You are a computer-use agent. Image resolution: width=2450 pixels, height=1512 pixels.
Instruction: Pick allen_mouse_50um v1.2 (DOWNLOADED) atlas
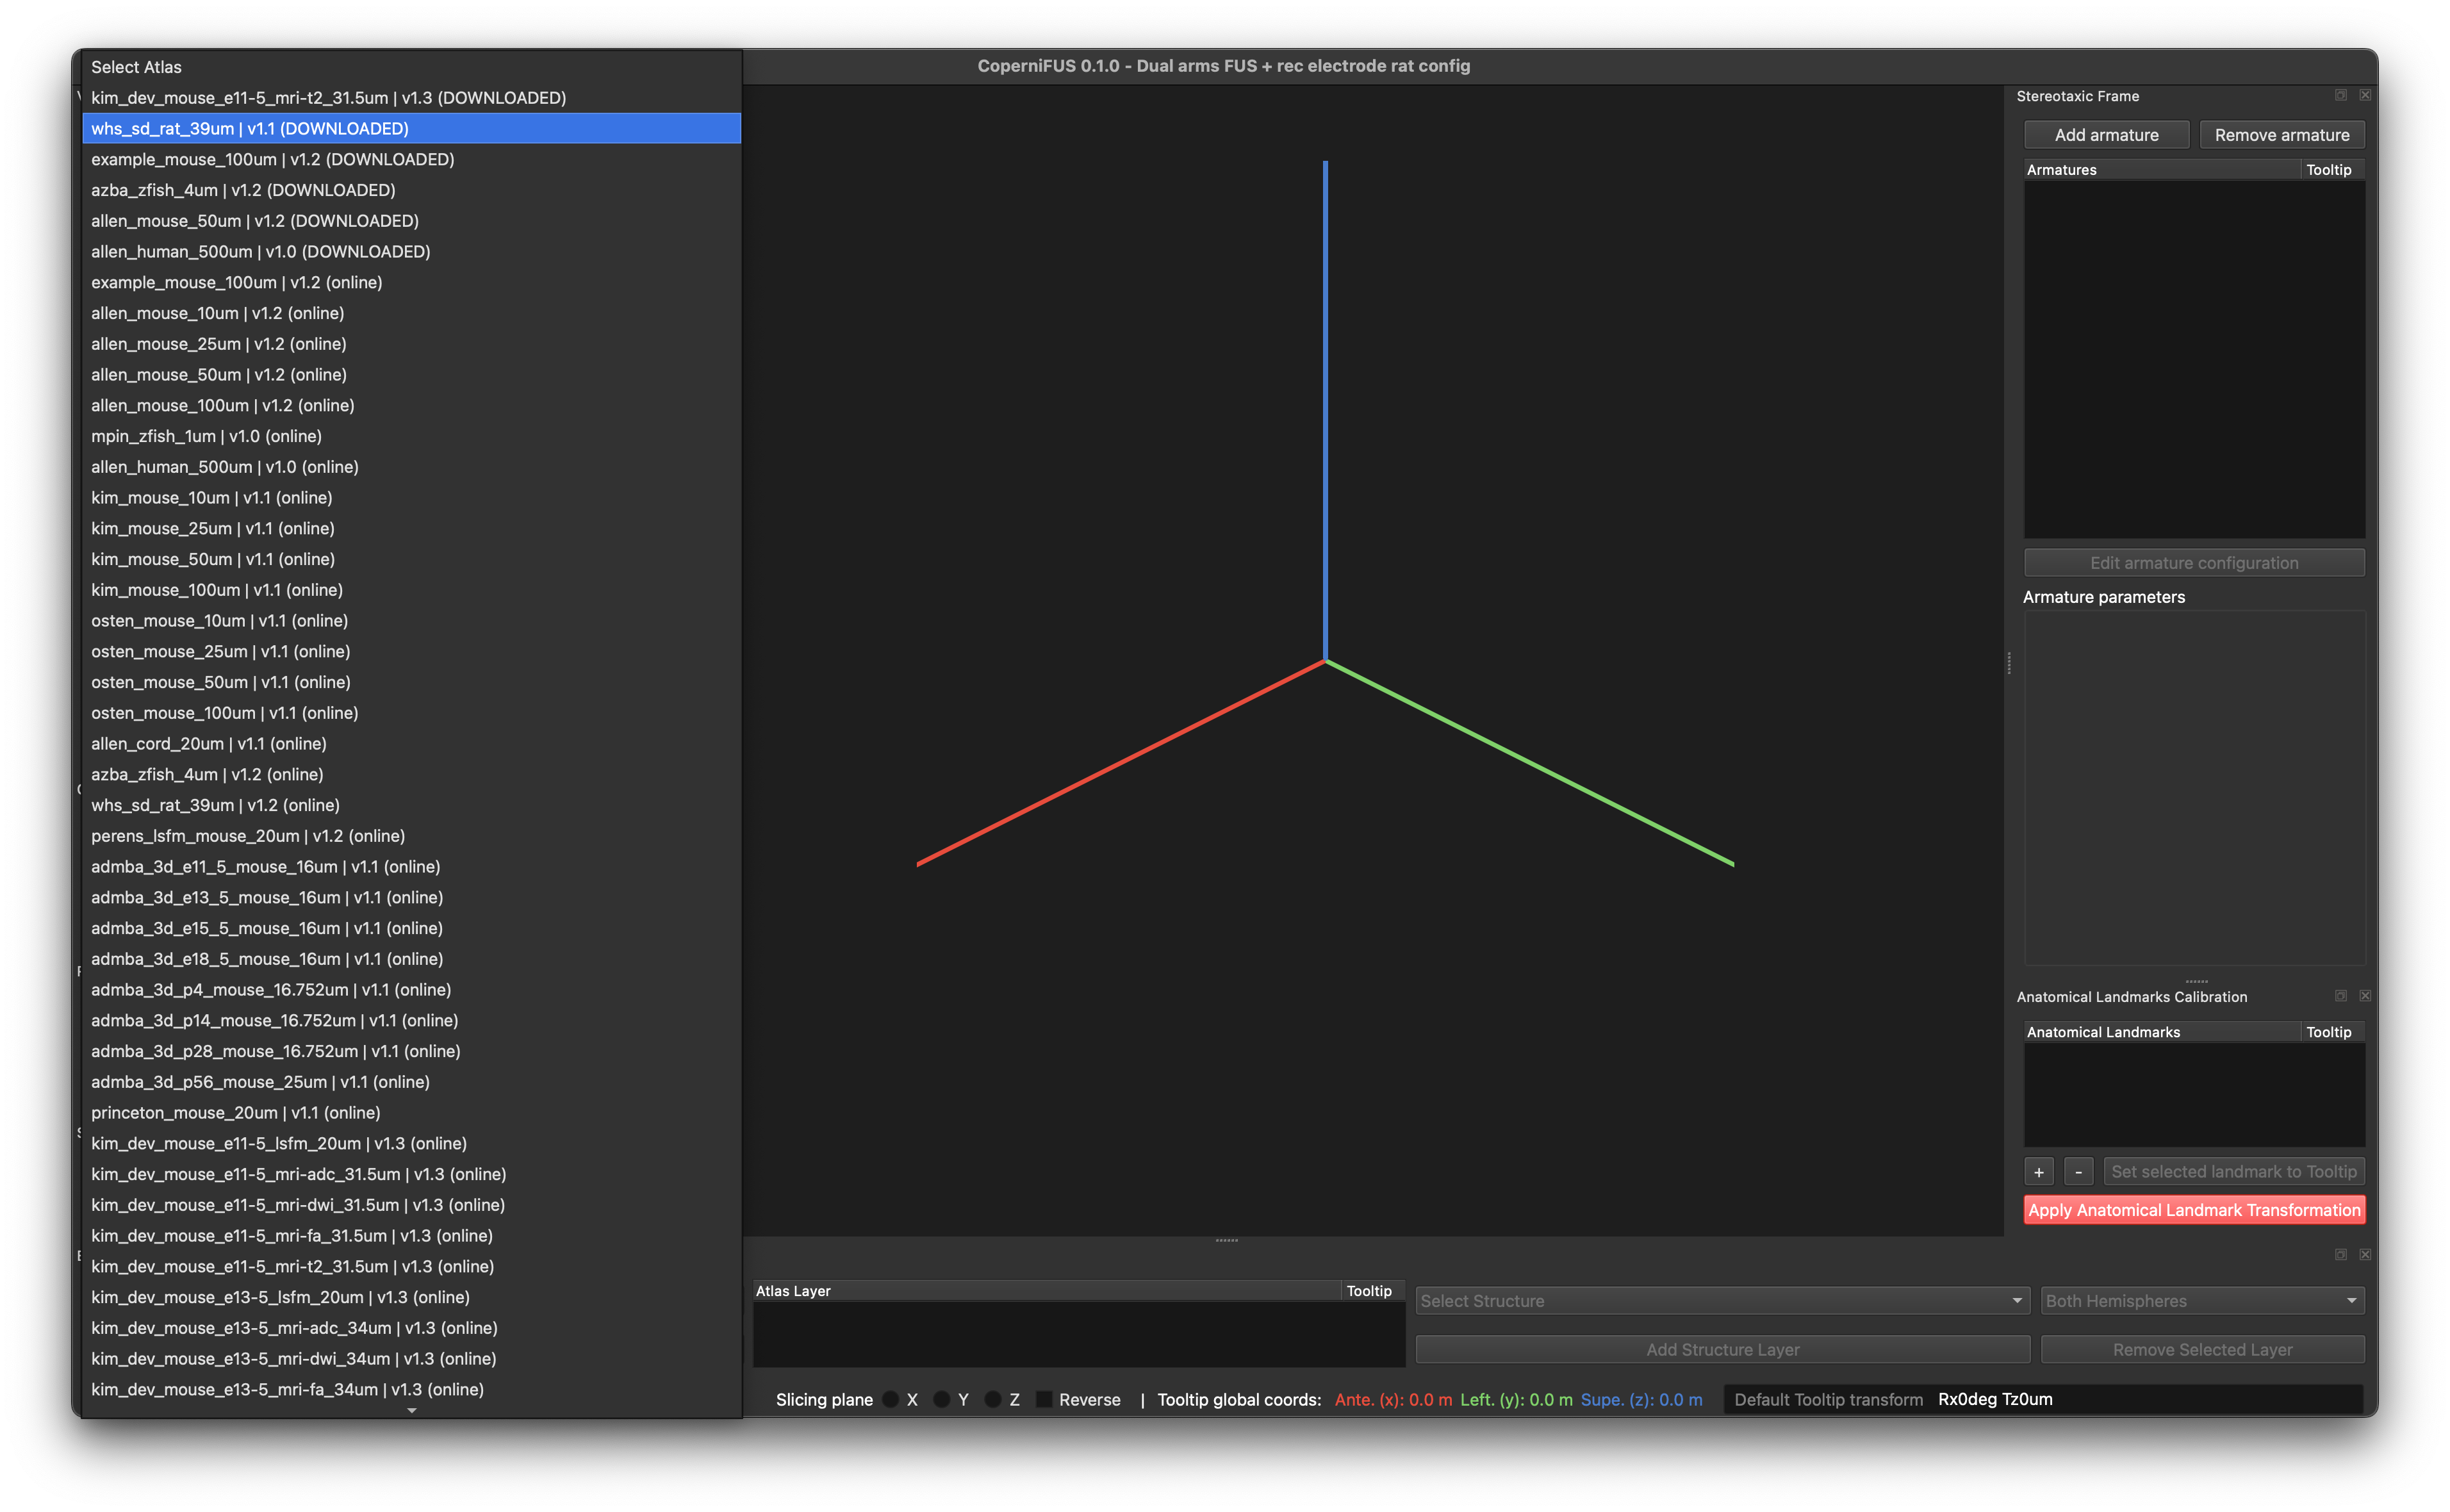pos(411,221)
